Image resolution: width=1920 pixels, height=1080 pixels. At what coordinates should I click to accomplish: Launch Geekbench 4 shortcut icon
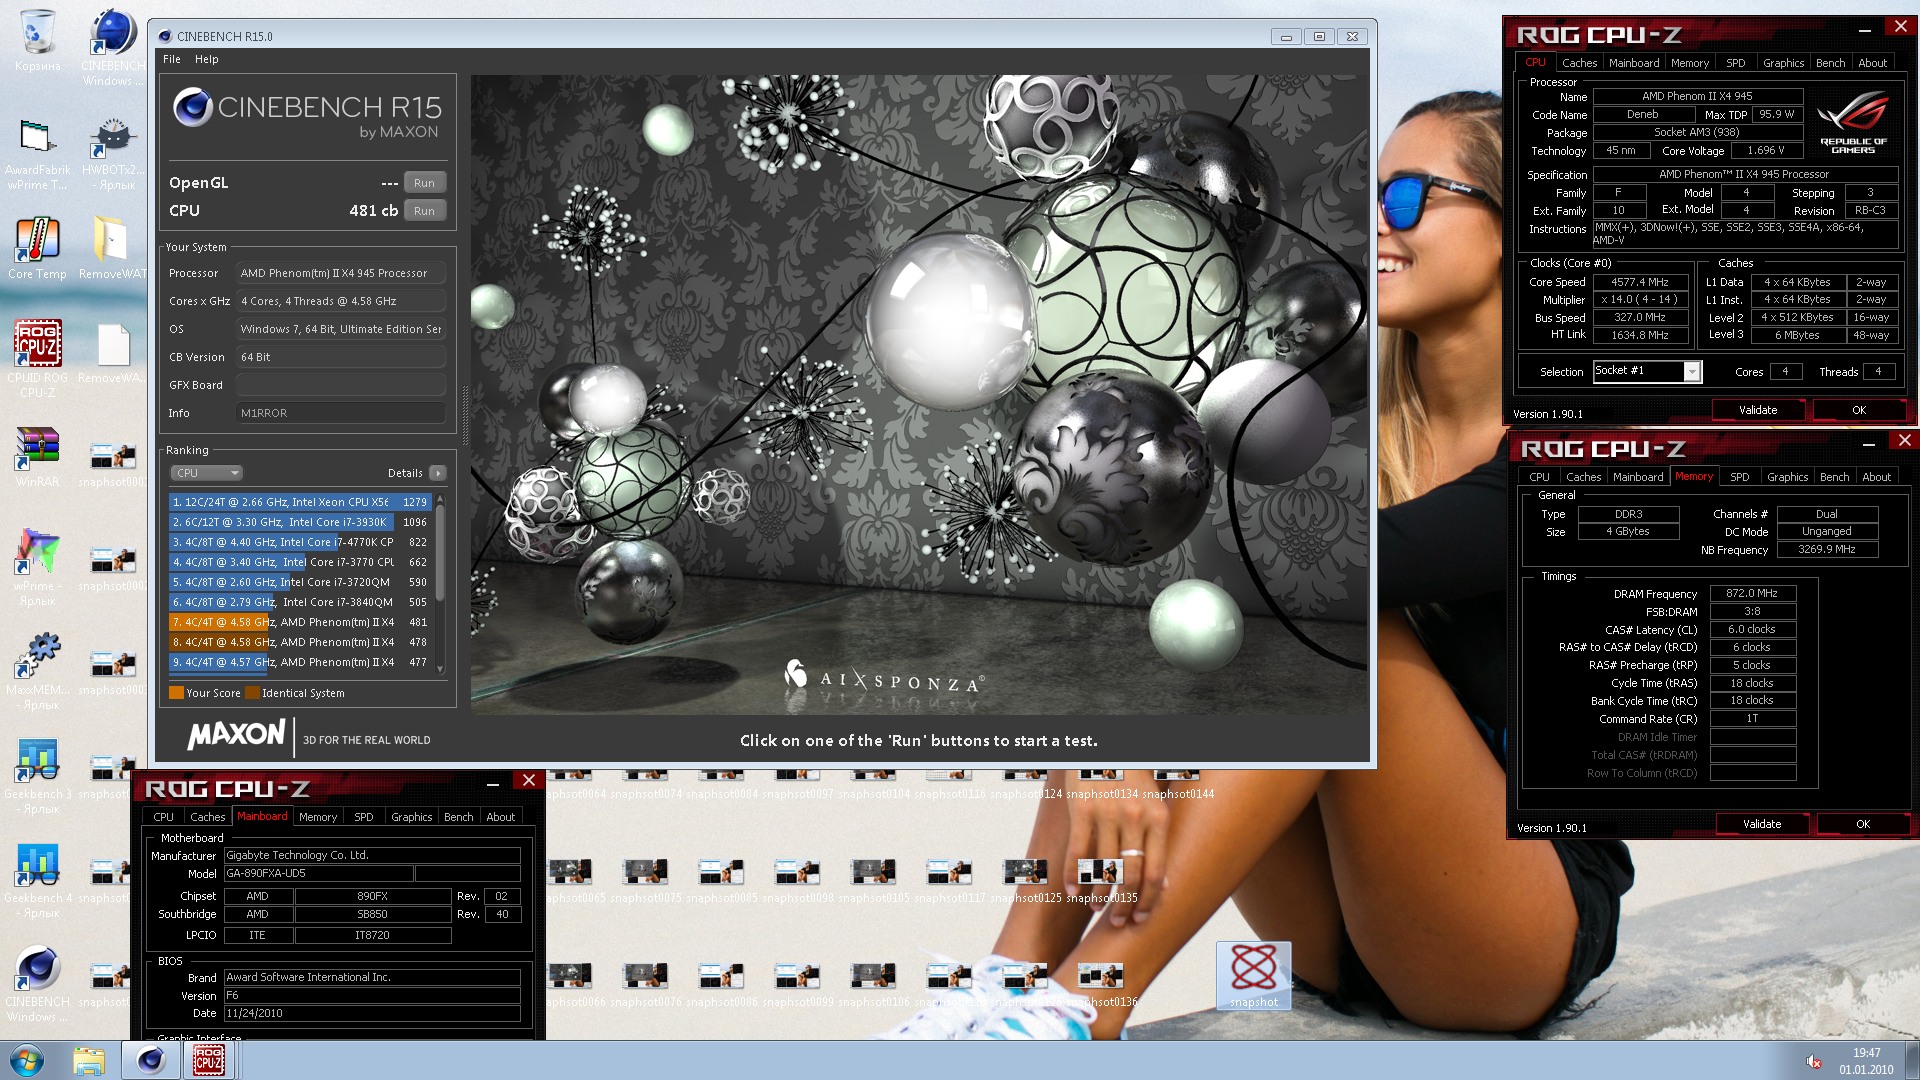tap(37, 880)
